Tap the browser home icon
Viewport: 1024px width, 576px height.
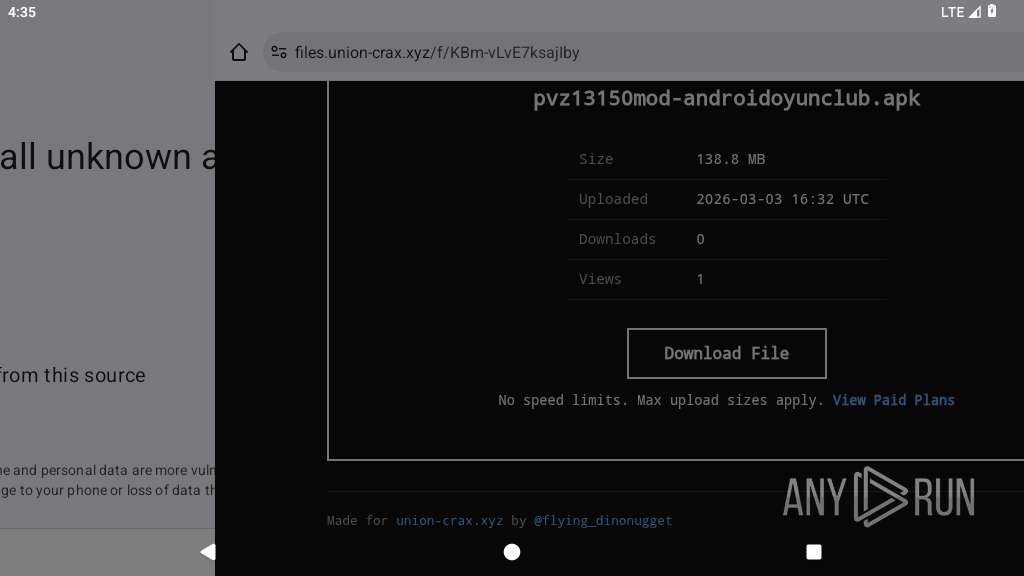(x=239, y=52)
